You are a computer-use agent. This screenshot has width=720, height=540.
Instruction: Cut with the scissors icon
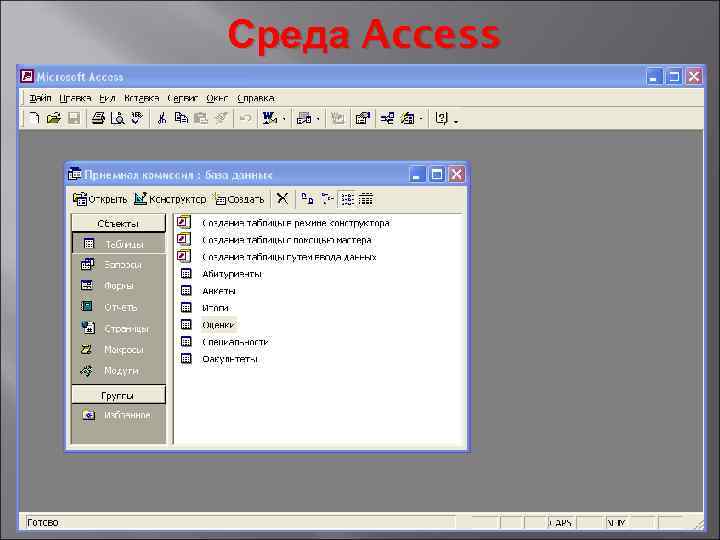[x=162, y=118]
